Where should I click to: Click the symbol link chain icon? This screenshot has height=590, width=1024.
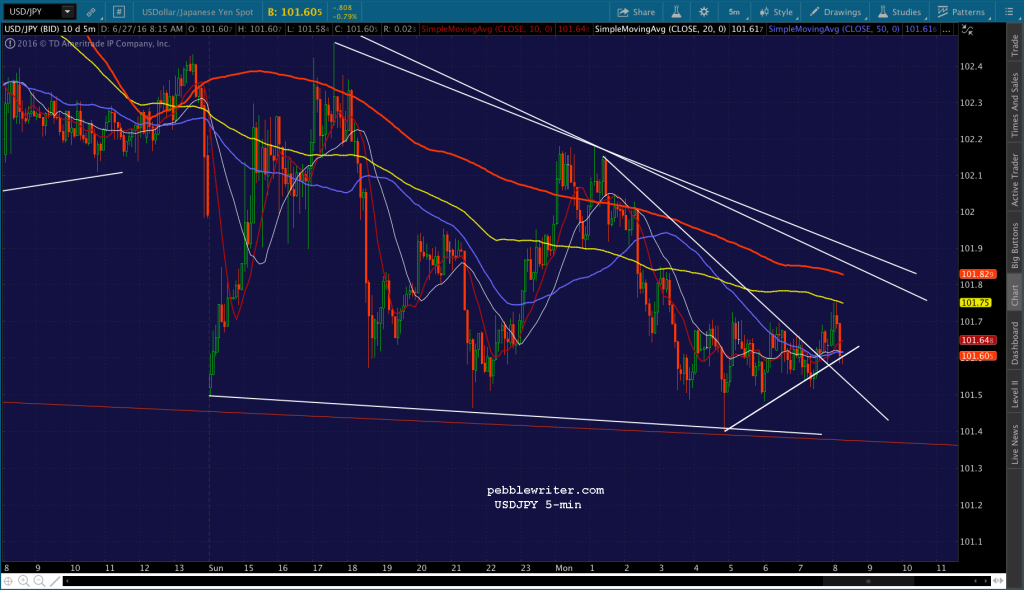click(91, 12)
